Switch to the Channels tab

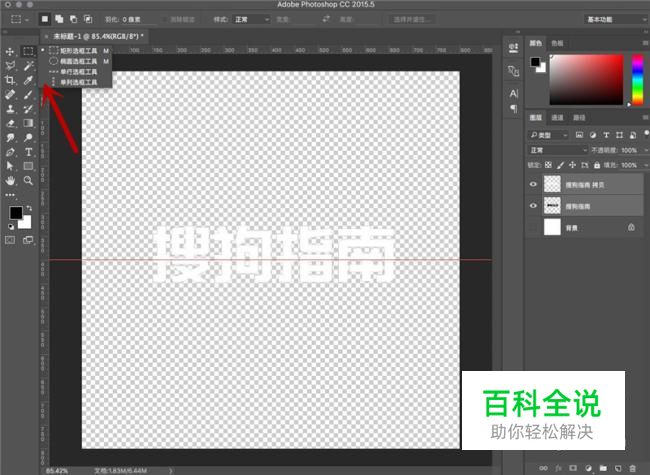pos(557,117)
